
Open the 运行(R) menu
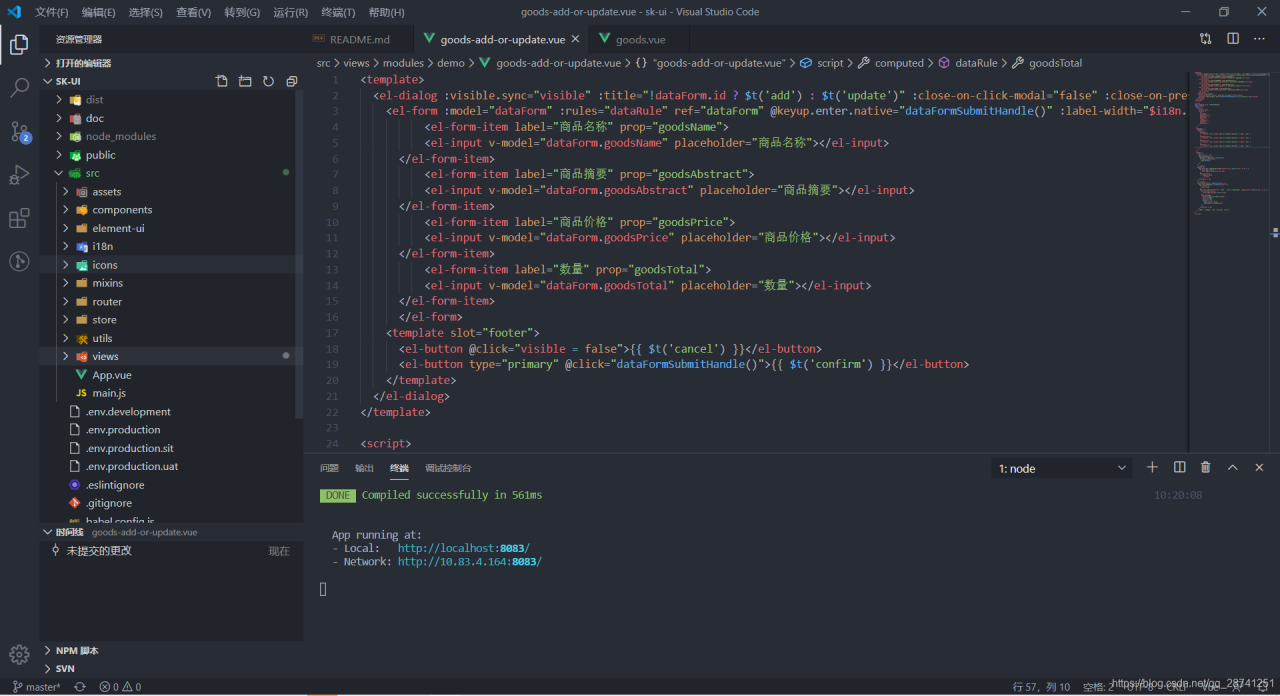tap(290, 12)
